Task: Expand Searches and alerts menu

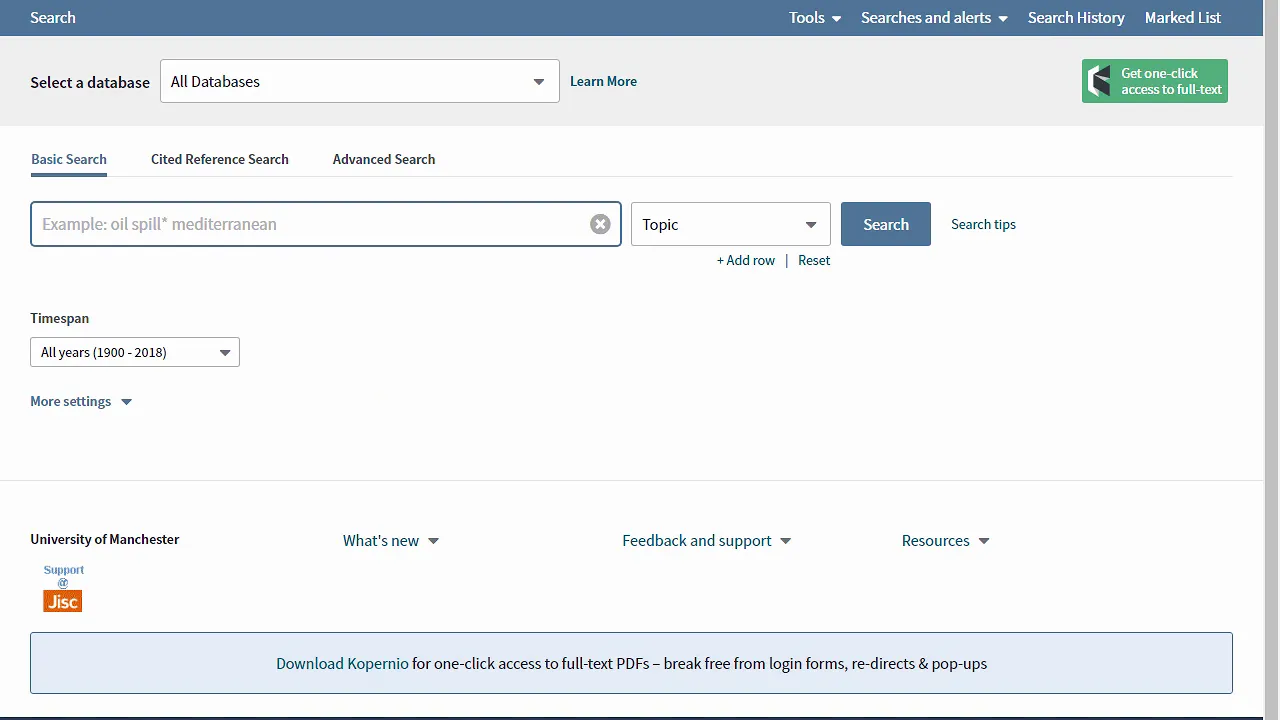Action: click(x=934, y=17)
